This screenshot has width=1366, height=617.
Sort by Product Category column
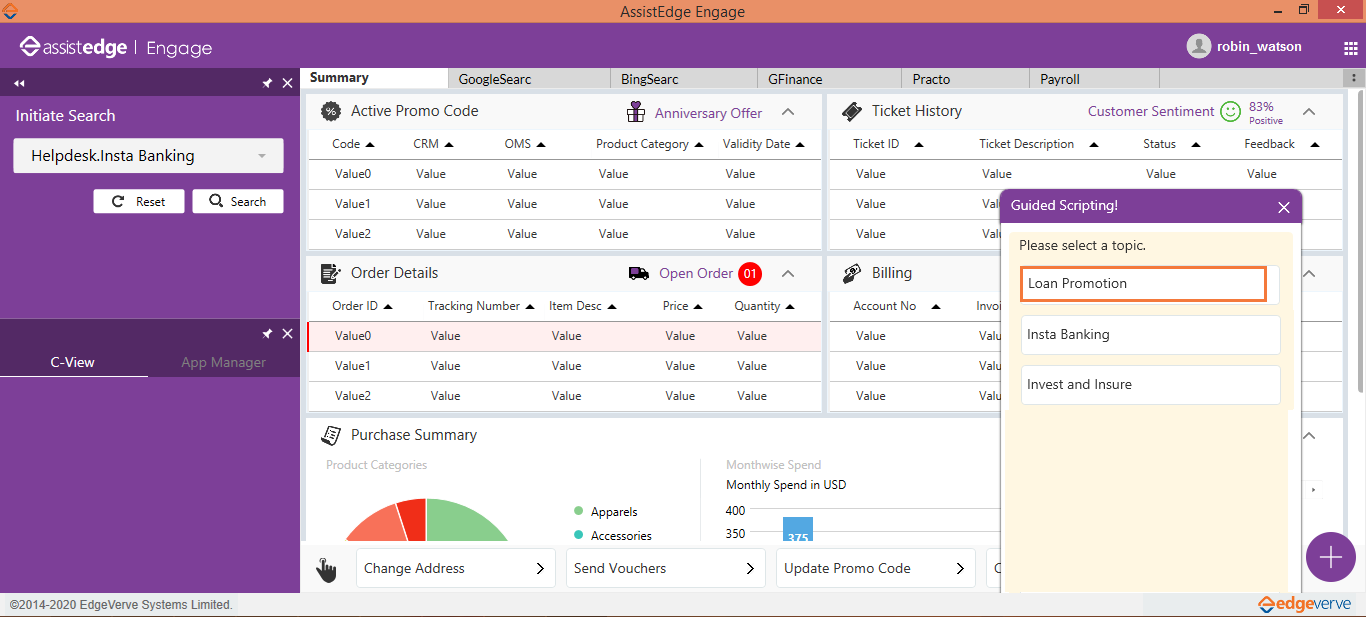click(649, 144)
